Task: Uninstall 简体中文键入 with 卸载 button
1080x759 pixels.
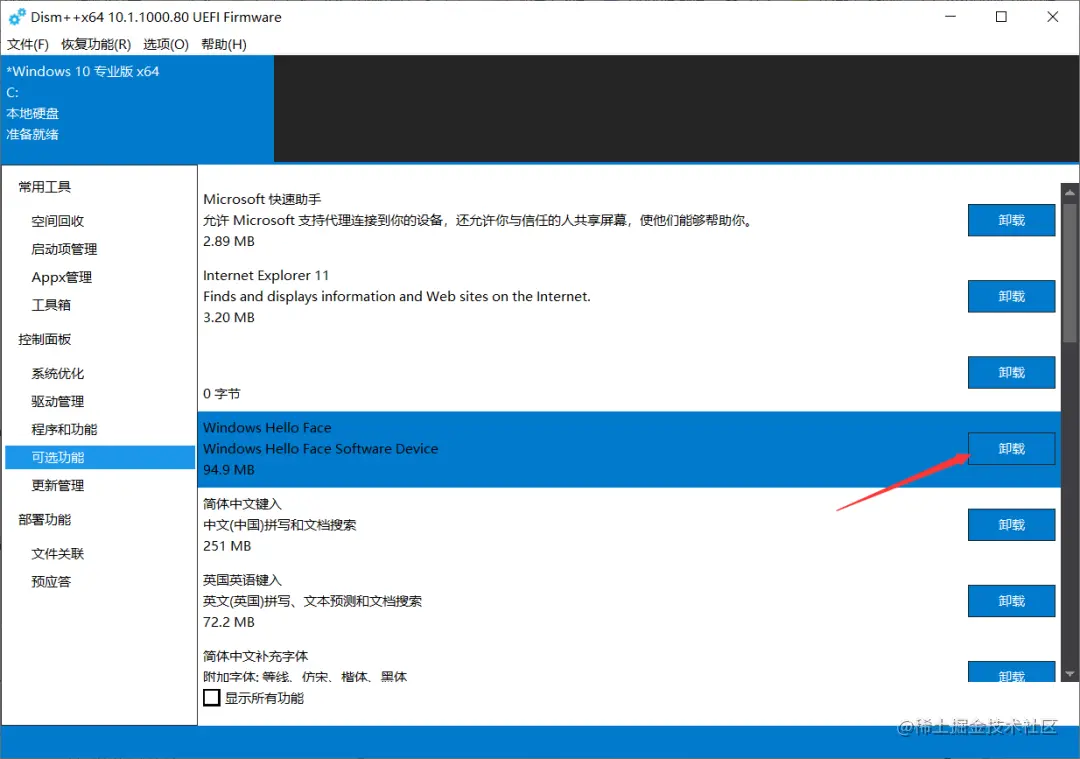Action: [x=1011, y=525]
